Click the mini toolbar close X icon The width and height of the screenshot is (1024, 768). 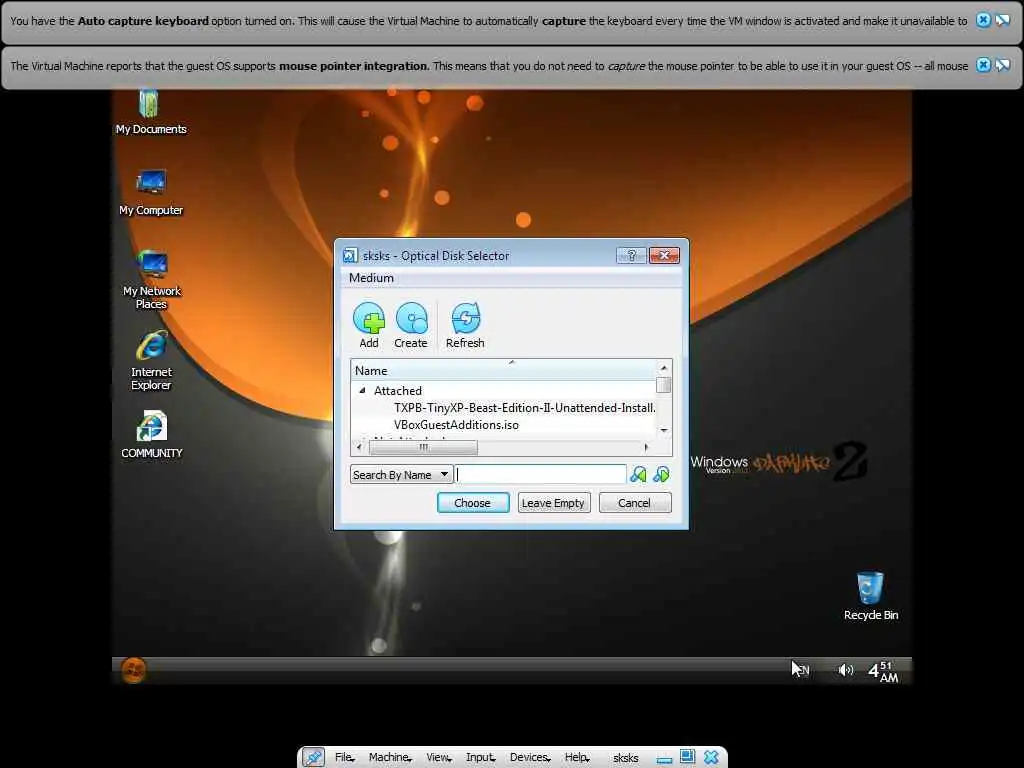point(711,758)
